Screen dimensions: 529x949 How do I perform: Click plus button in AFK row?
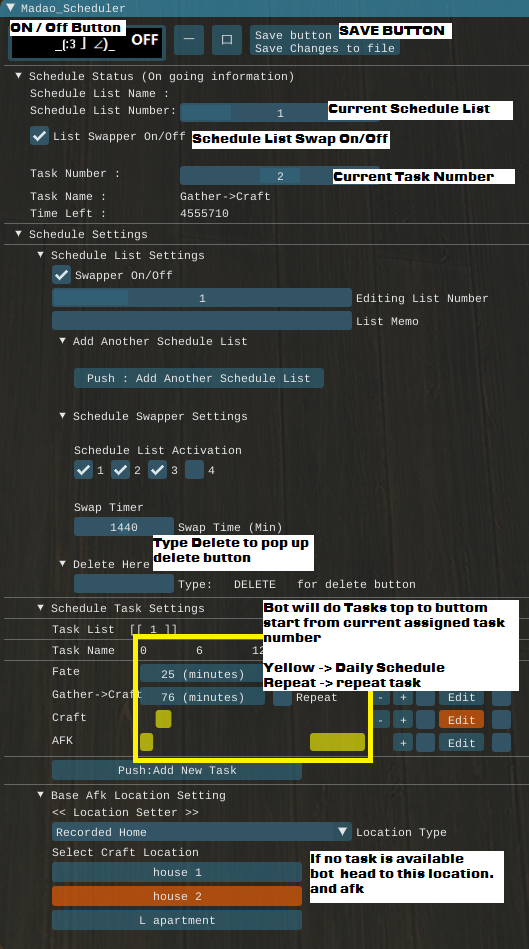click(x=402, y=743)
